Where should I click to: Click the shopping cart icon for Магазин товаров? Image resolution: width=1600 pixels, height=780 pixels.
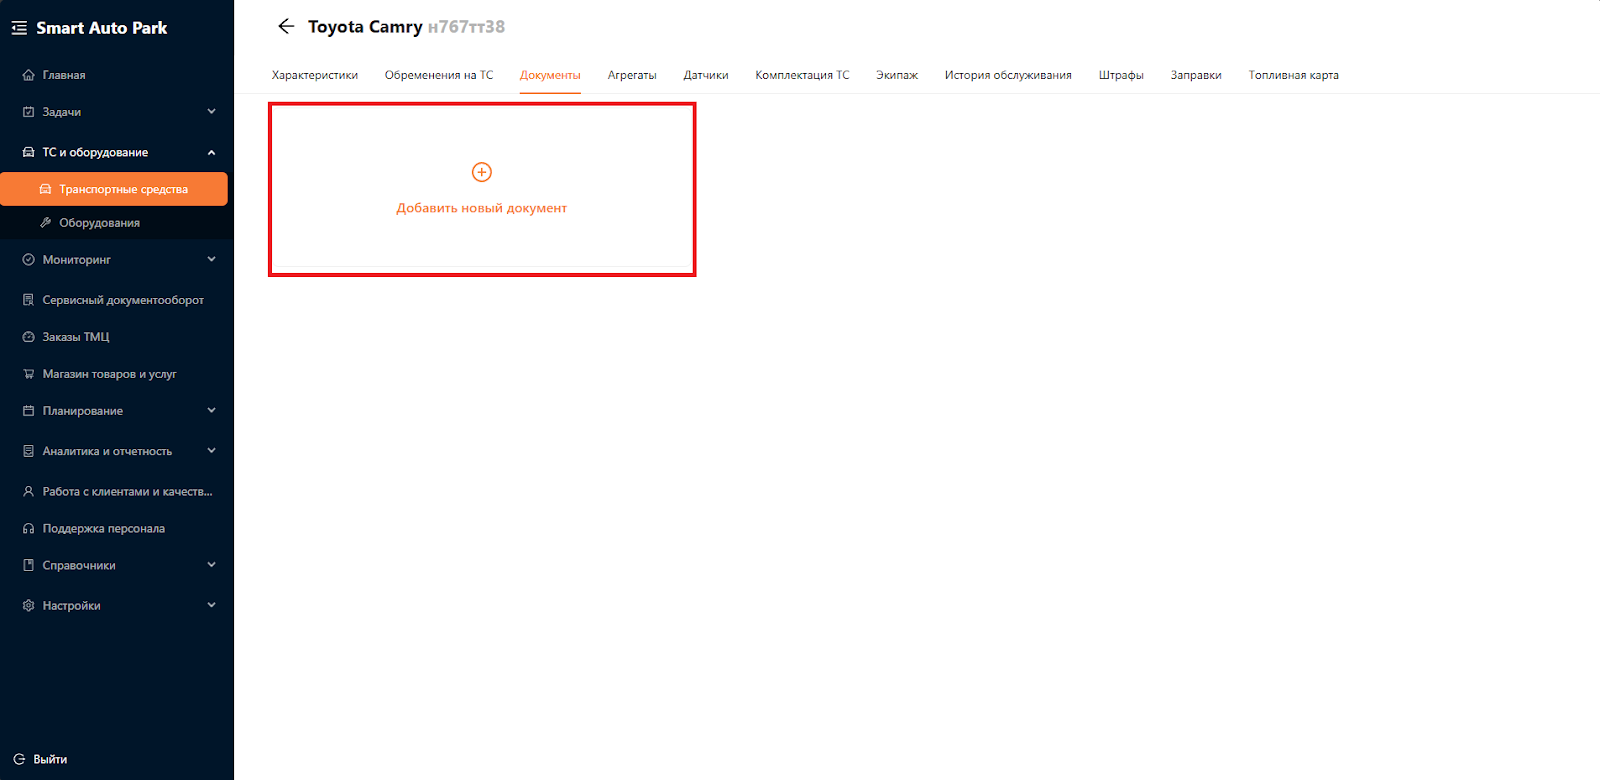[x=28, y=374]
